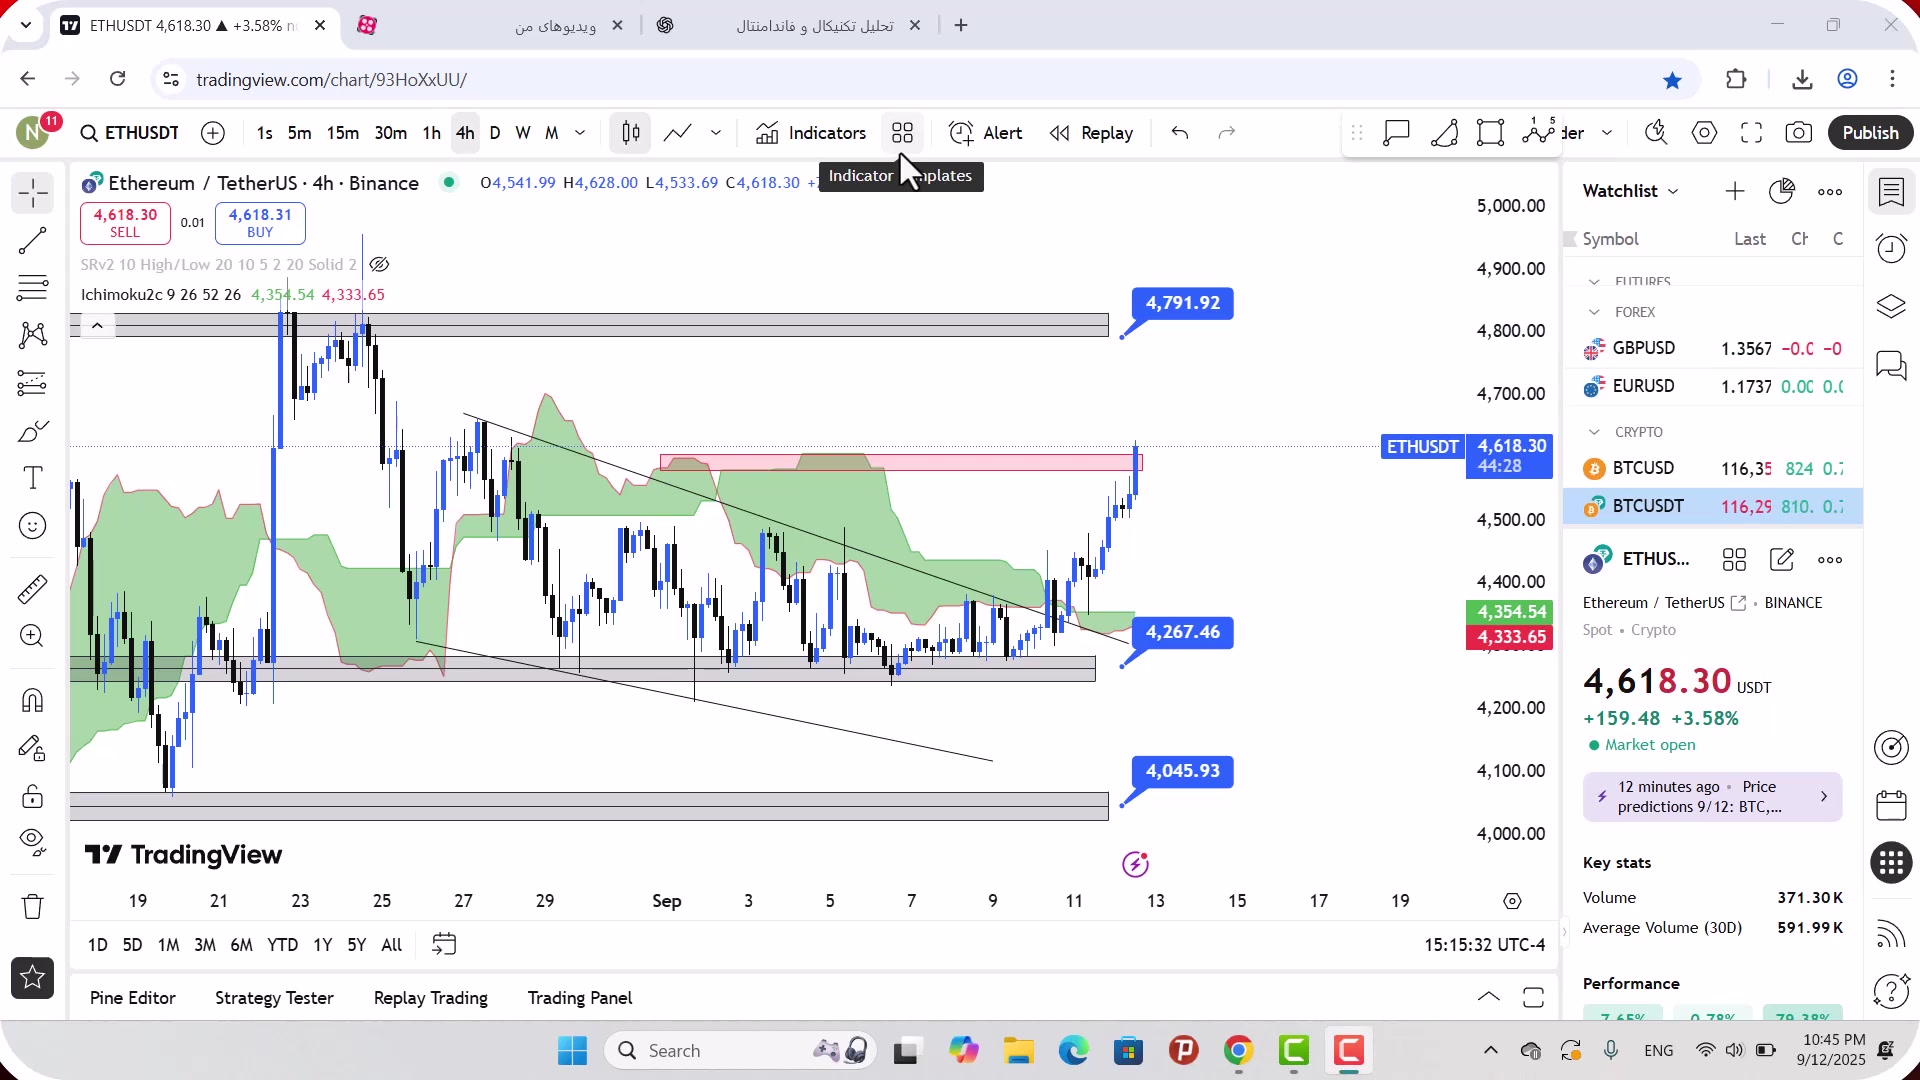Open File Explorer from taskbar
1920x1080 pixels.
(x=1018, y=1051)
